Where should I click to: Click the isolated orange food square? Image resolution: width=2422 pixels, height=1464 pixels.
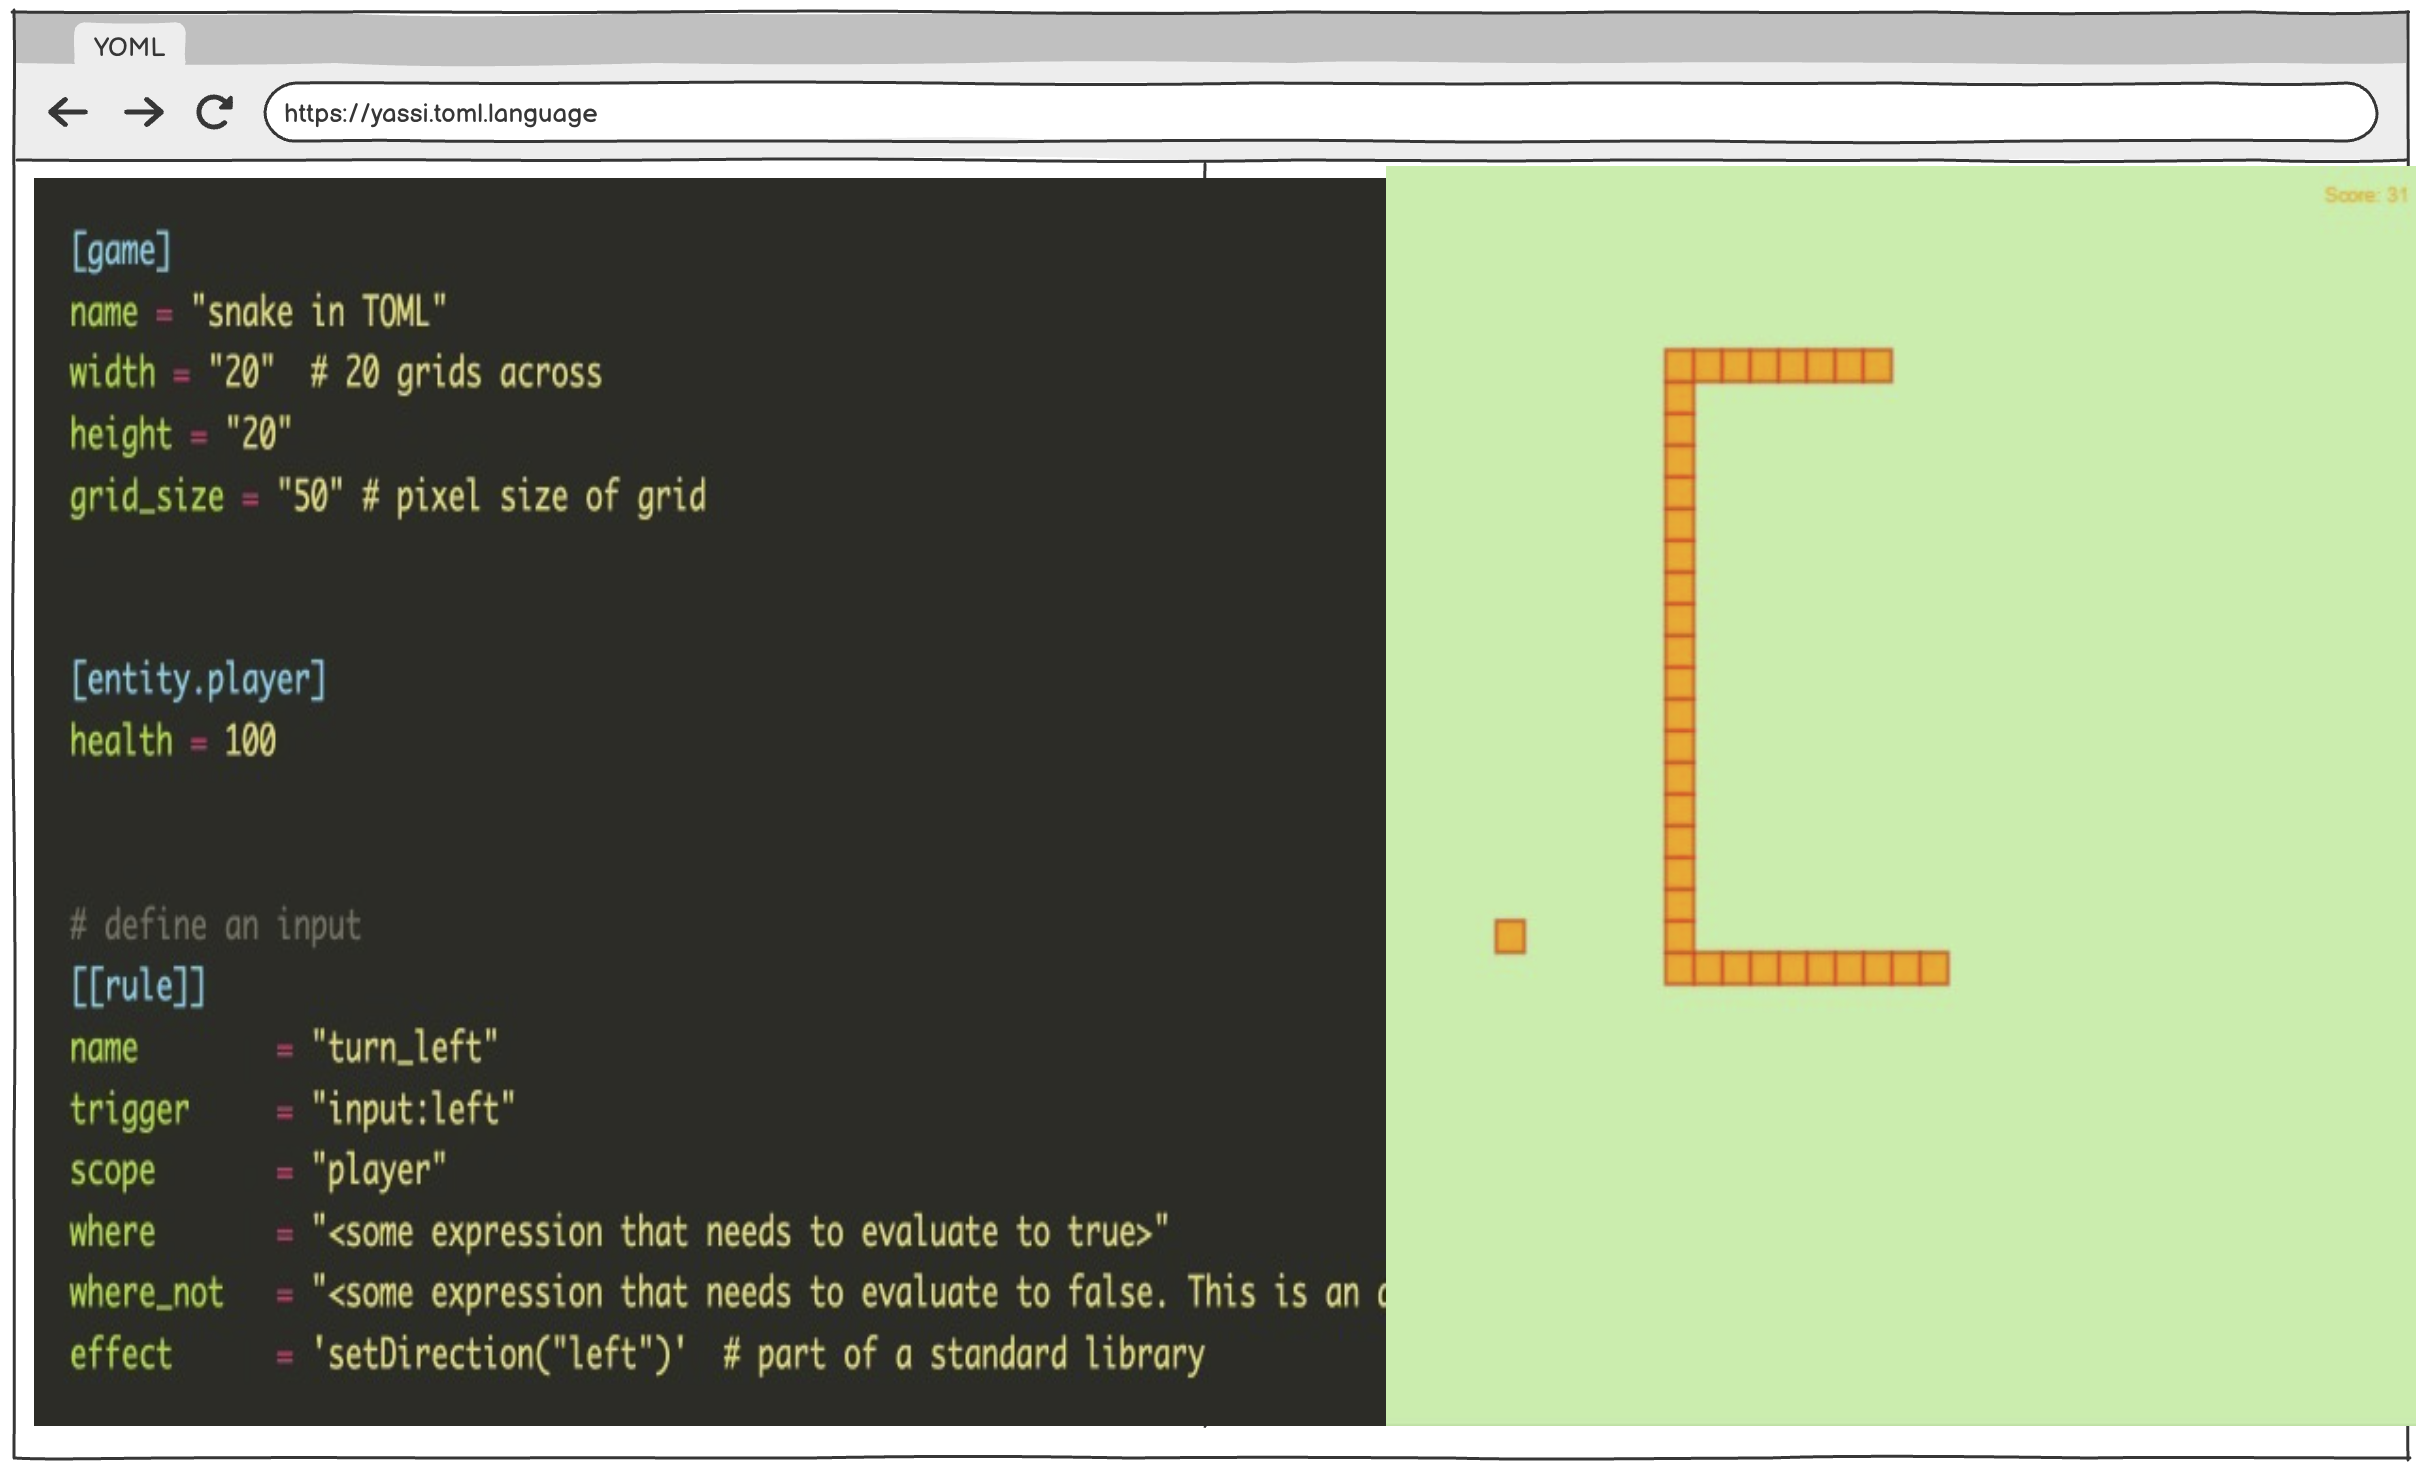[1510, 937]
